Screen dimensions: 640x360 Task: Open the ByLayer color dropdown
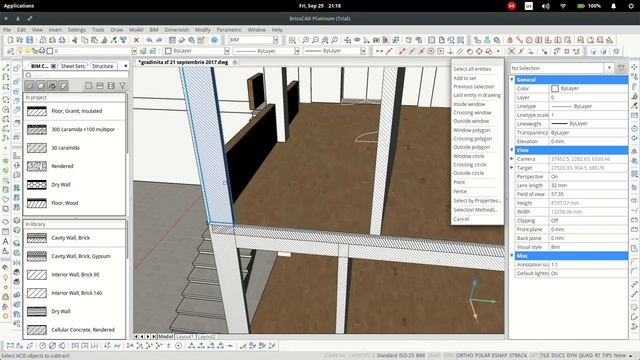pyautogui.click(x=227, y=51)
